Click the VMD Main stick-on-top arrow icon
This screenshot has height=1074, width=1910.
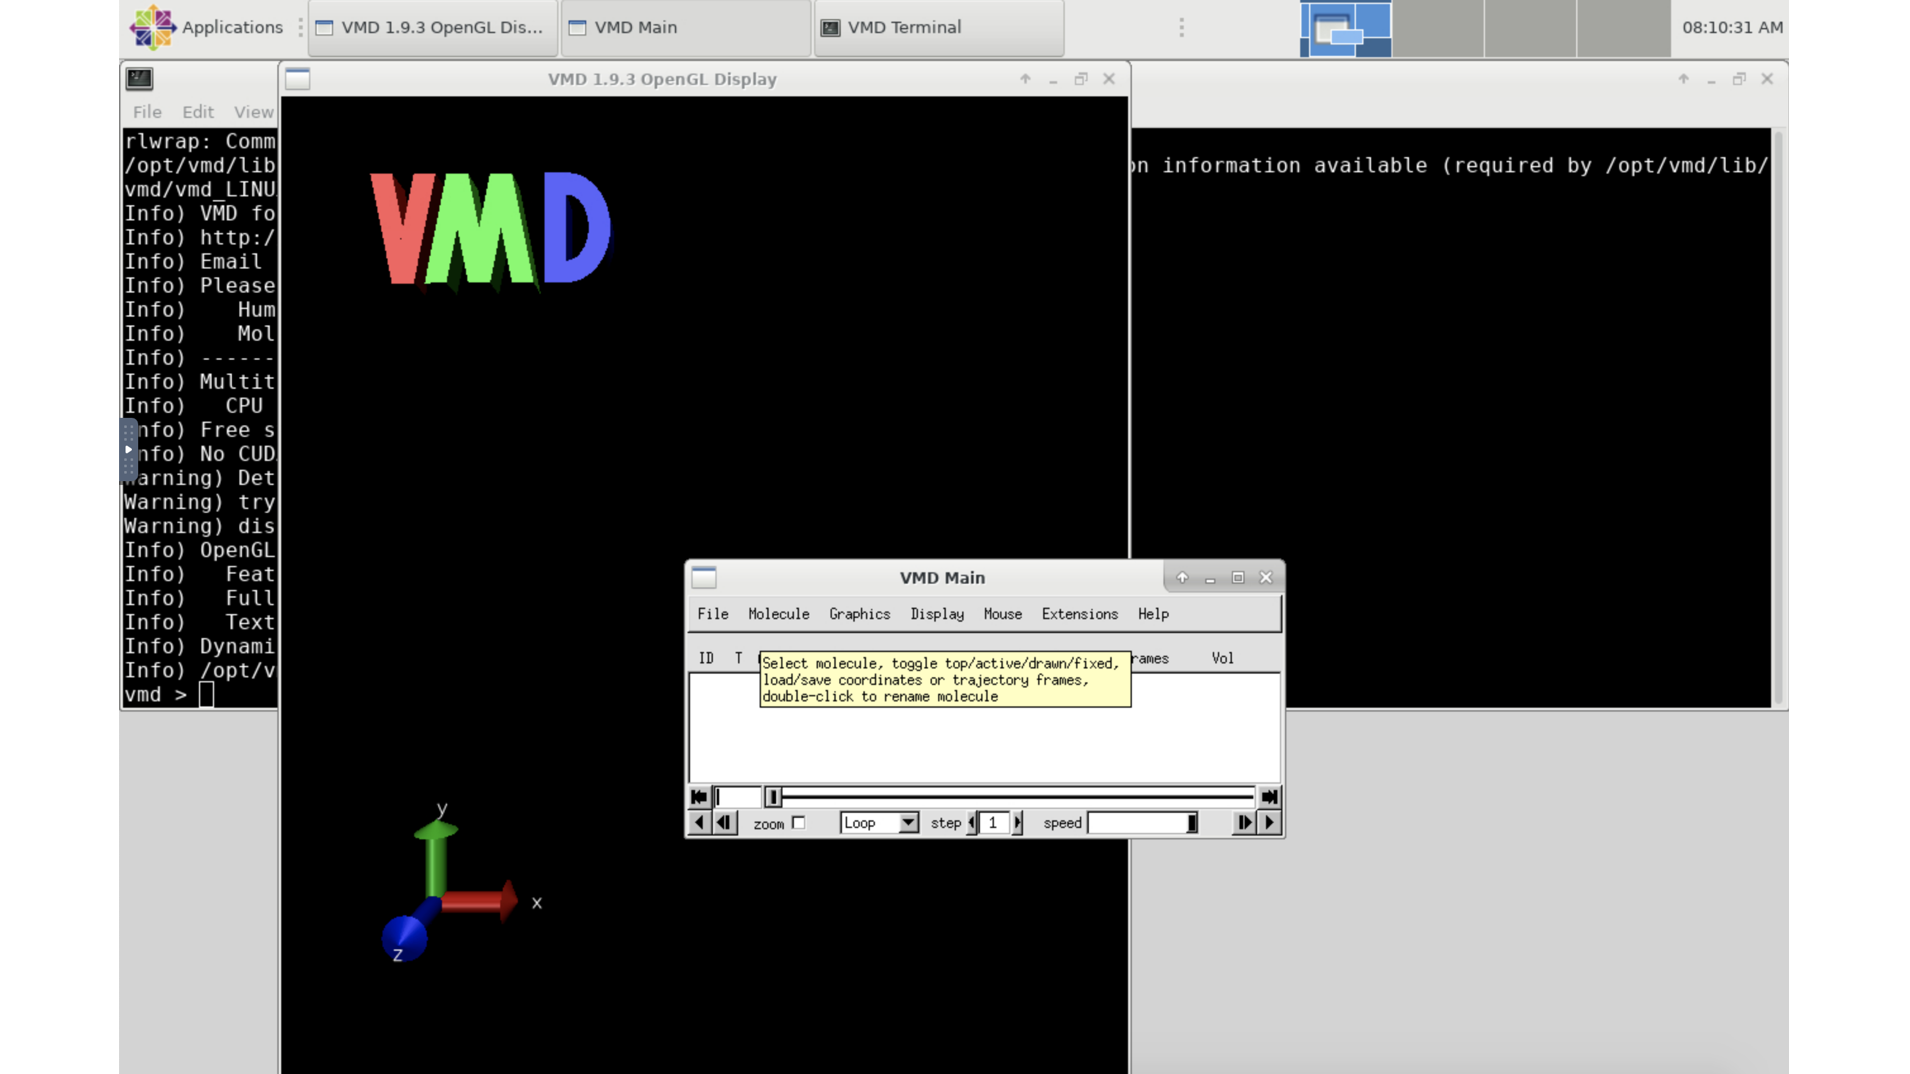(x=1182, y=577)
